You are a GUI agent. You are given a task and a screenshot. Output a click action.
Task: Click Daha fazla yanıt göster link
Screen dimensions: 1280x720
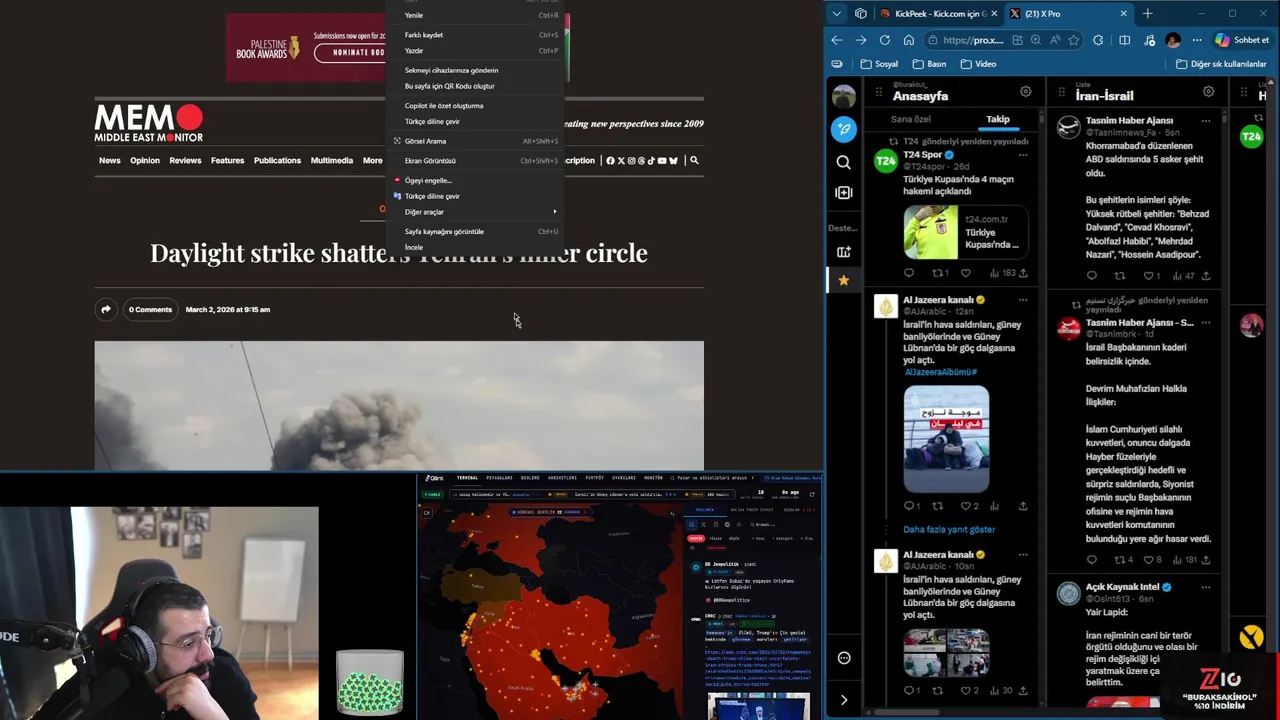(x=949, y=529)
